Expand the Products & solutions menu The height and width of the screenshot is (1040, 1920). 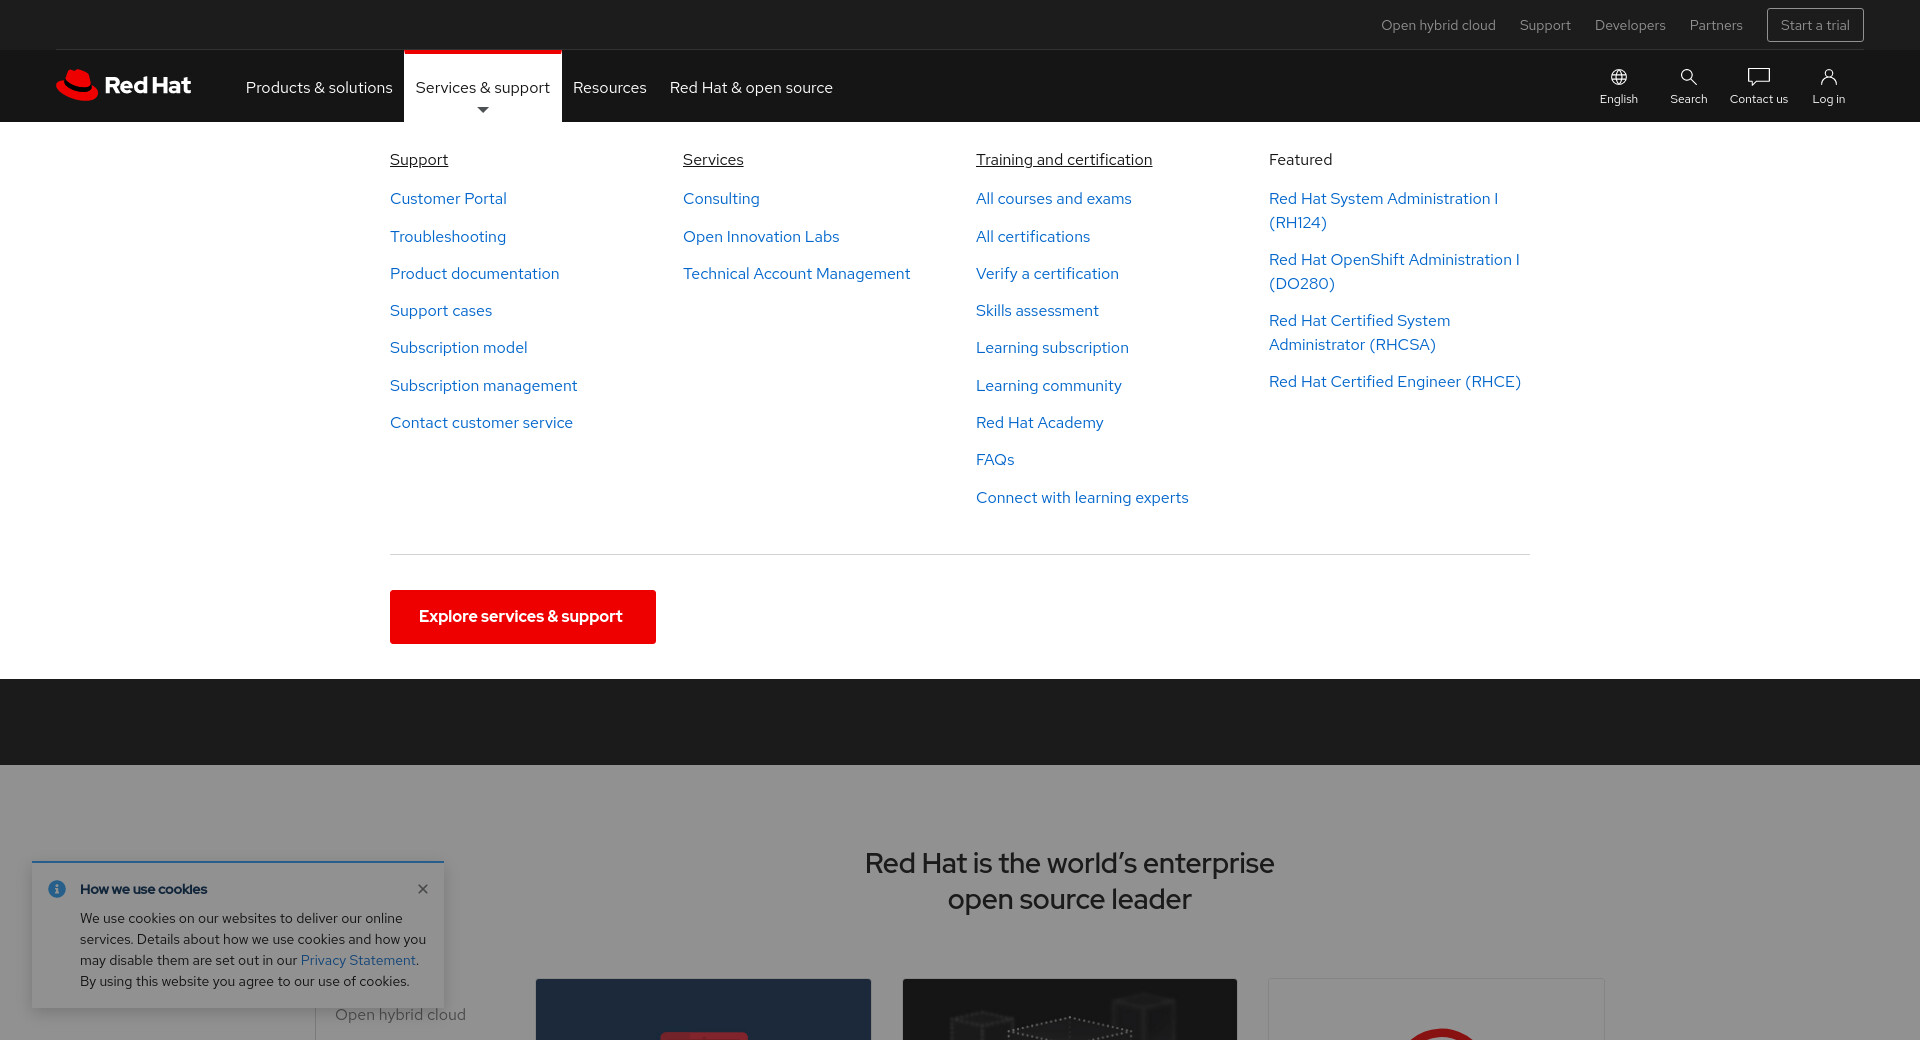[319, 88]
